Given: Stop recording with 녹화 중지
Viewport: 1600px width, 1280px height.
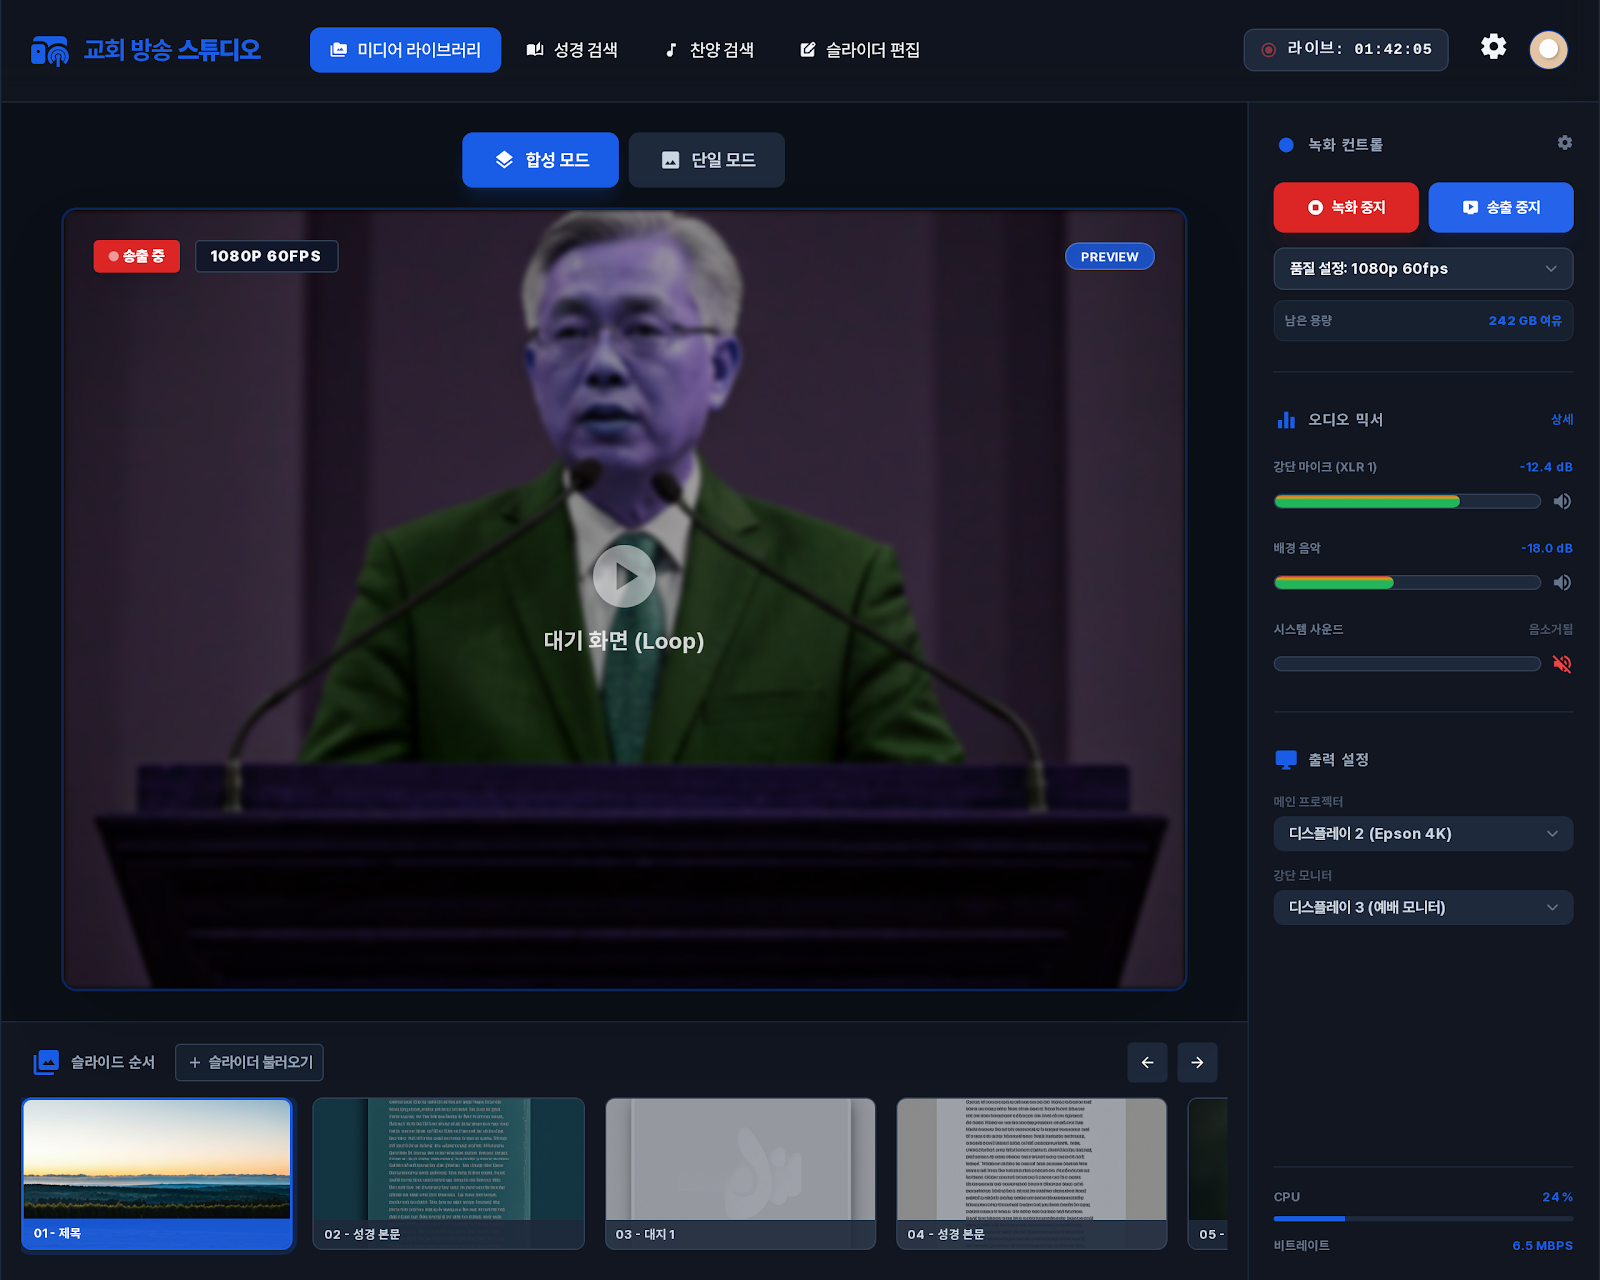Looking at the screenshot, I should coord(1345,207).
